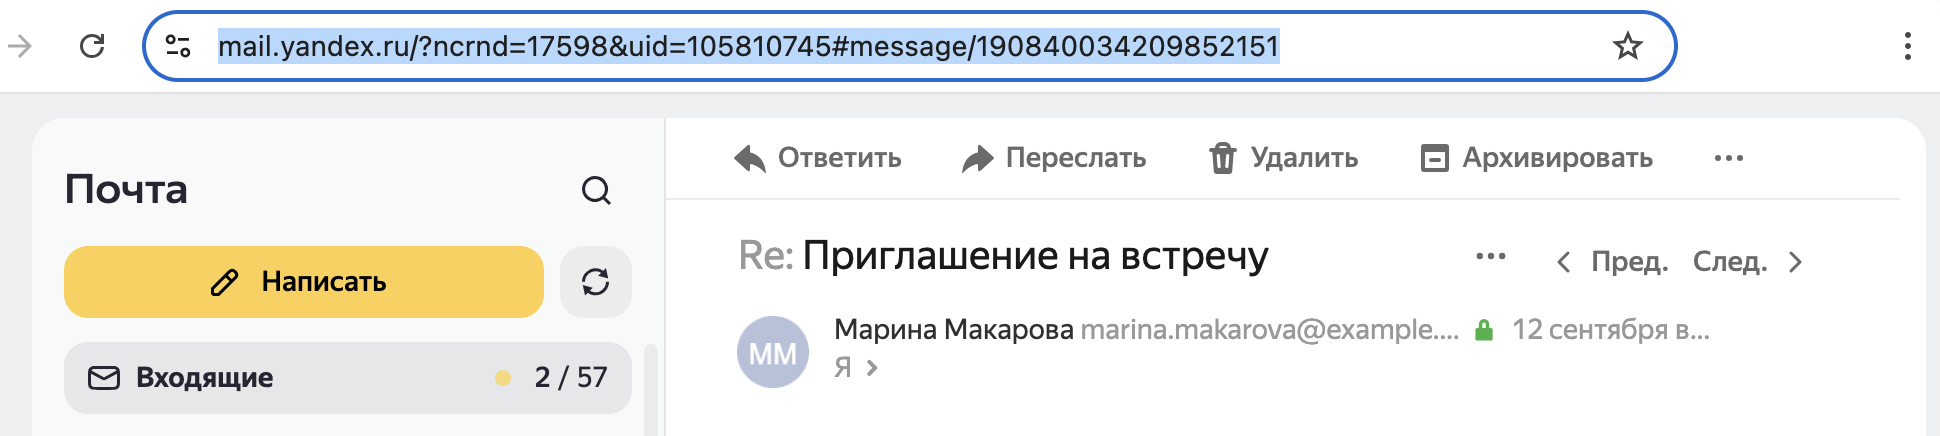Open the Chrome three-dot menu
Screen dimensions: 1940x436
1907,46
